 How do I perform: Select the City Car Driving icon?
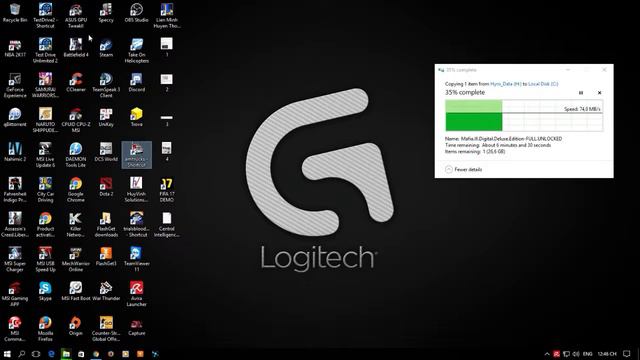coord(45,190)
